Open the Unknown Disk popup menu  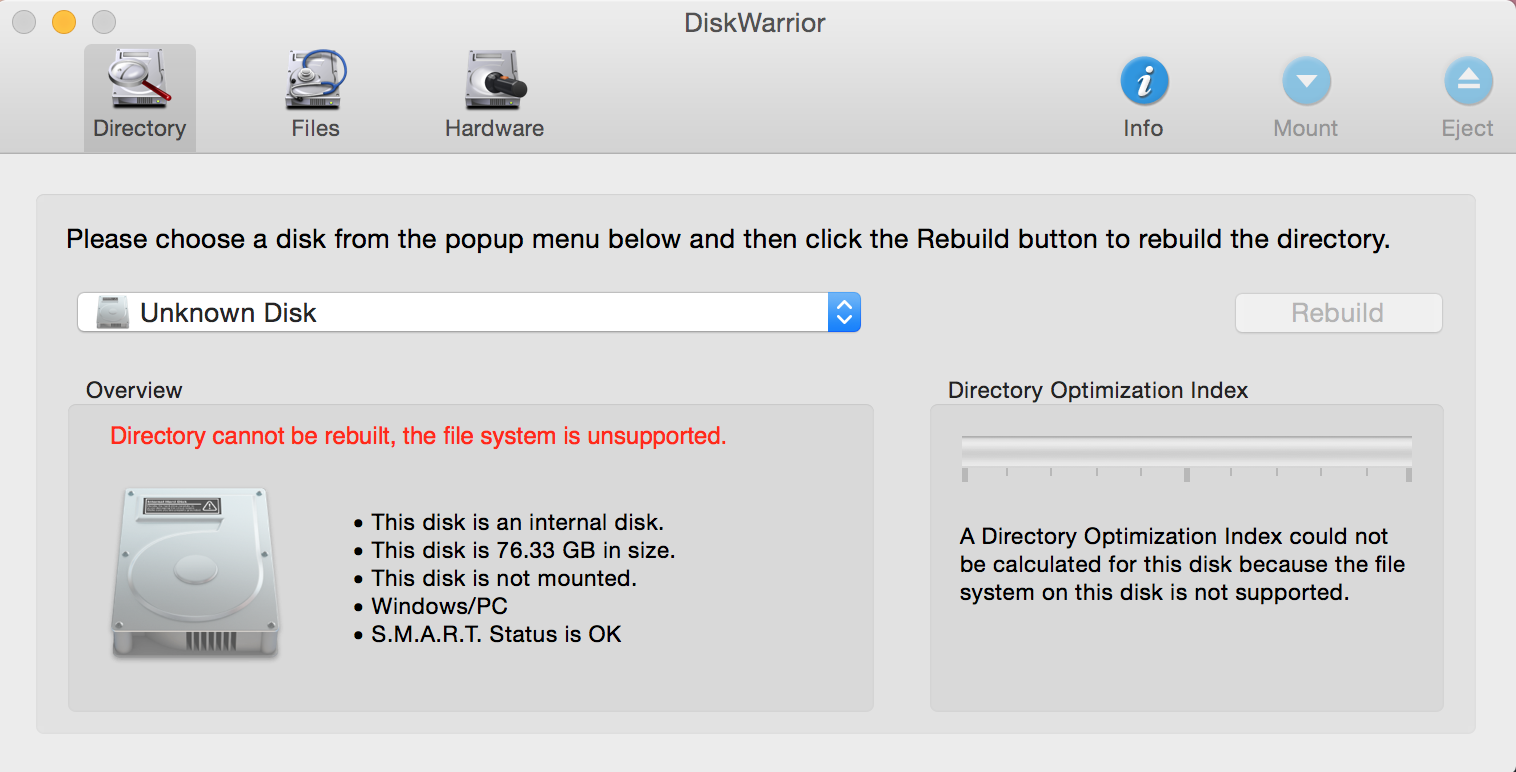450,313
